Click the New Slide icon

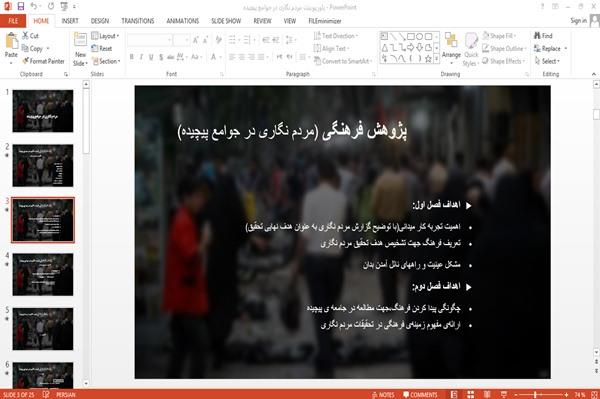80,40
